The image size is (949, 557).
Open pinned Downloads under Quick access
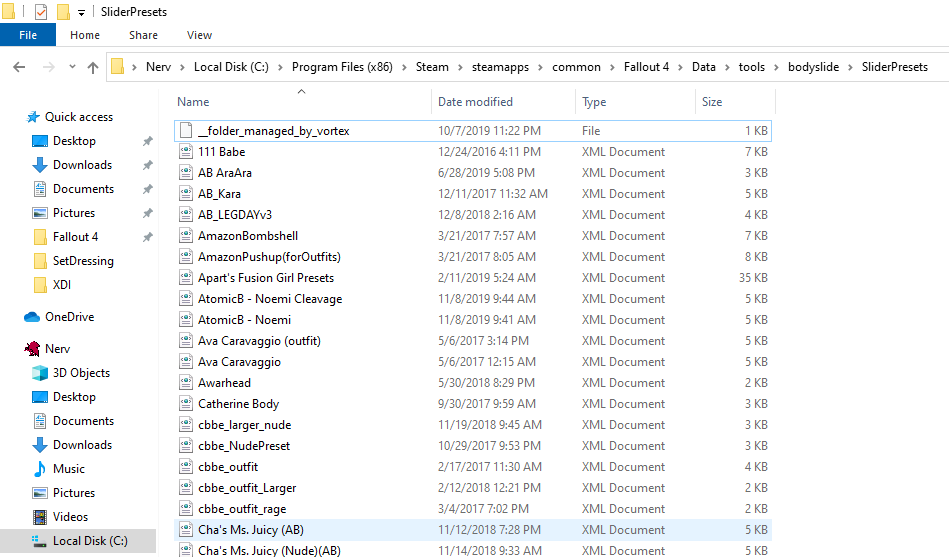click(x=82, y=165)
